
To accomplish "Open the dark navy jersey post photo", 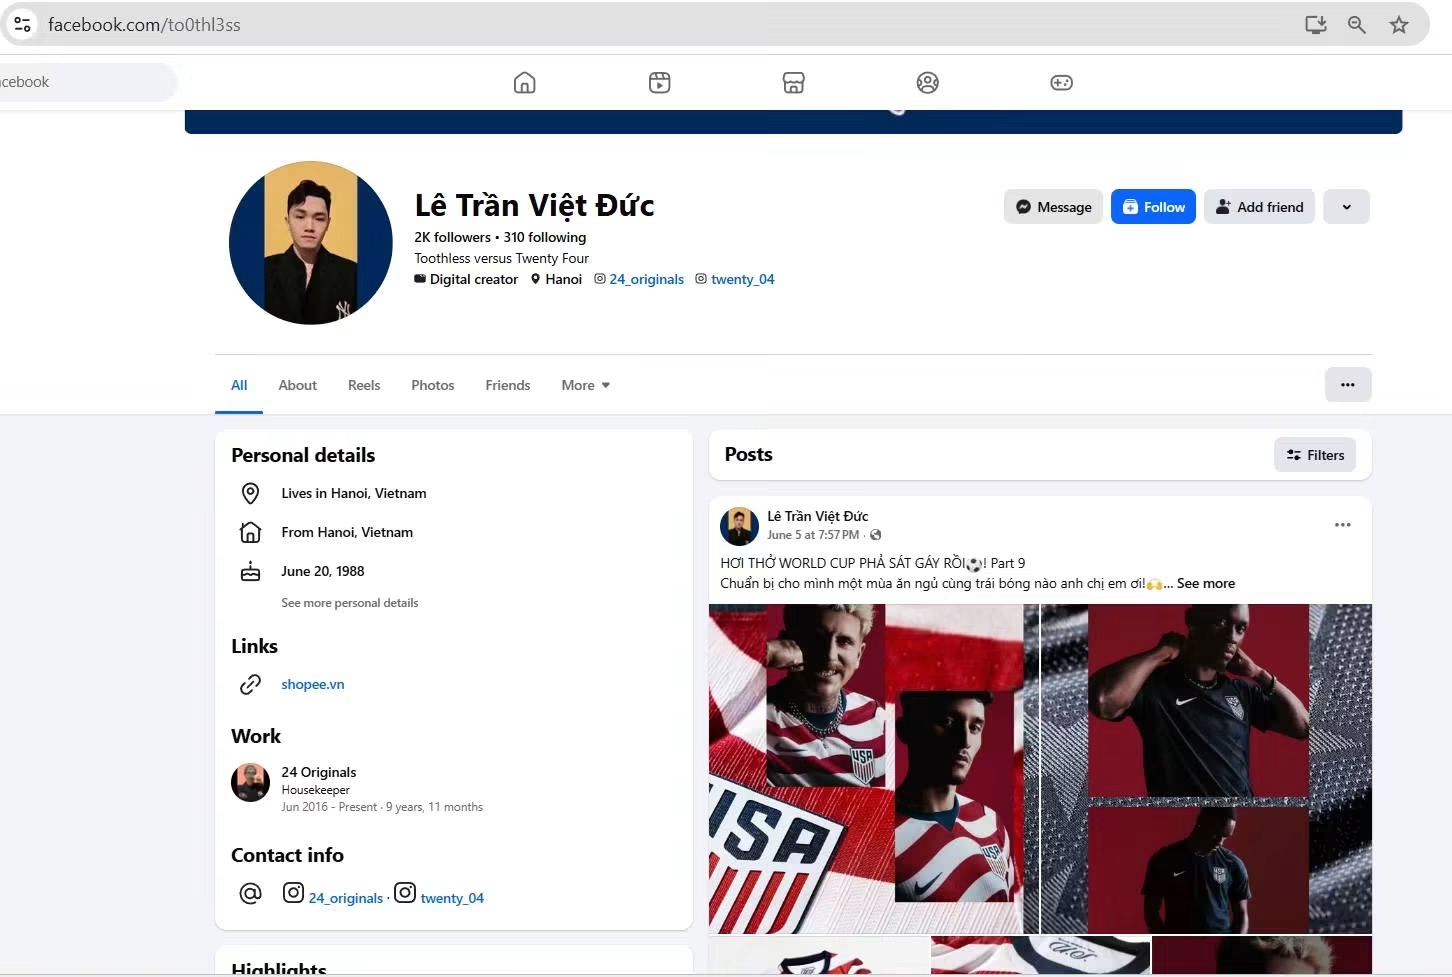I will pyautogui.click(x=1206, y=768).
